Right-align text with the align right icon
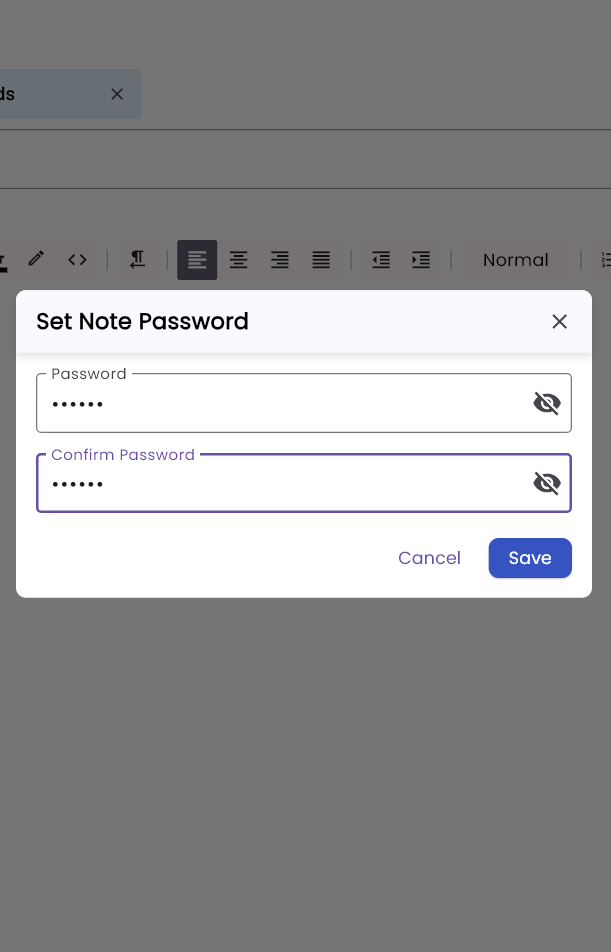 pos(280,260)
